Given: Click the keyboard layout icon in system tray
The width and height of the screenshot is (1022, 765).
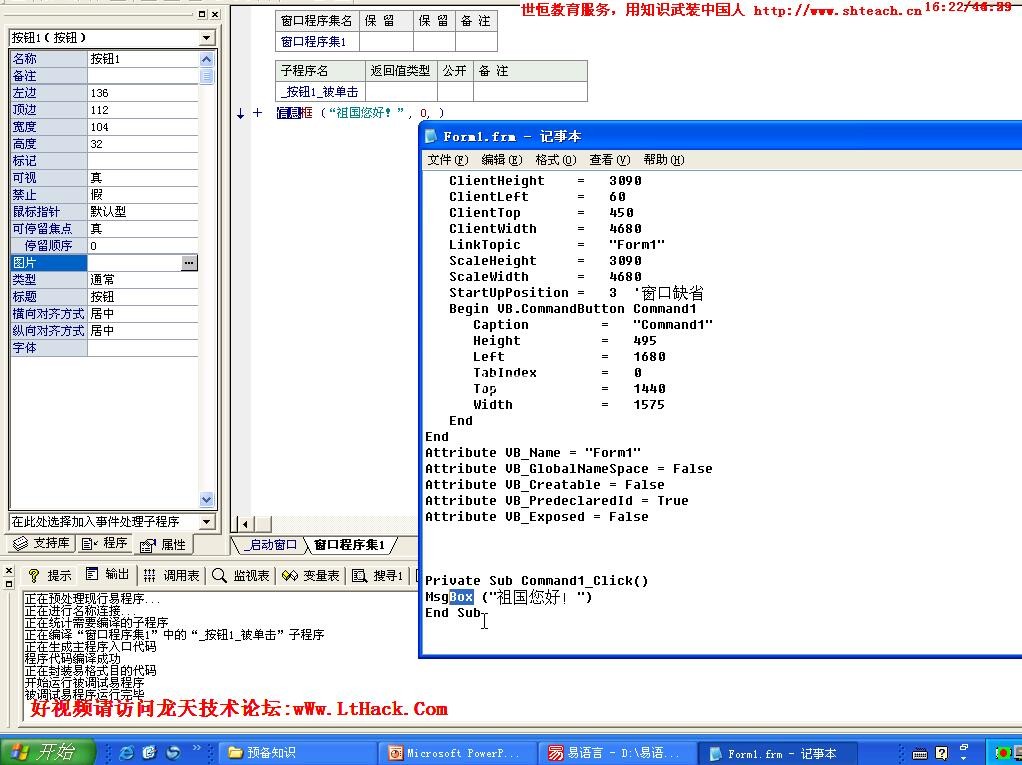Looking at the screenshot, I should (x=919, y=753).
